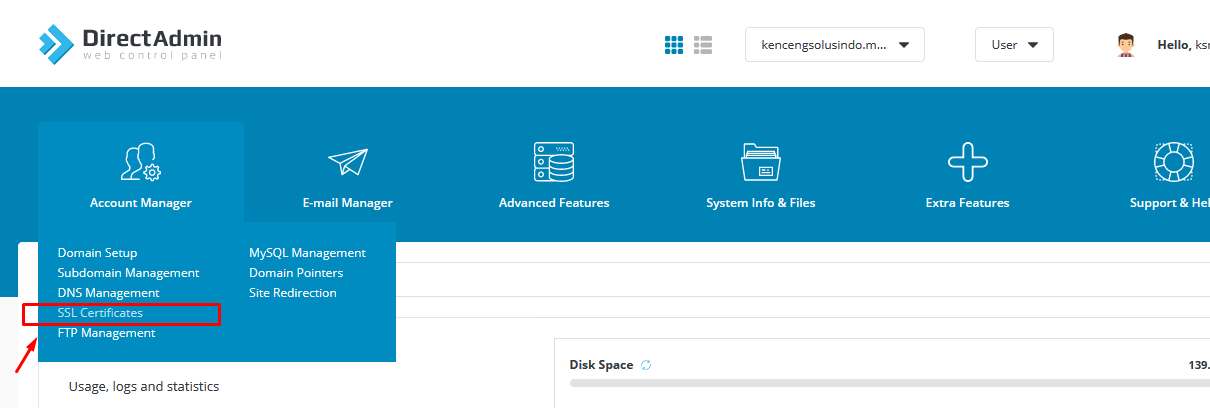This screenshot has width=1210, height=408.
Task: Open the Extra Features plus icon
Action: pyautogui.click(x=967, y=162)
